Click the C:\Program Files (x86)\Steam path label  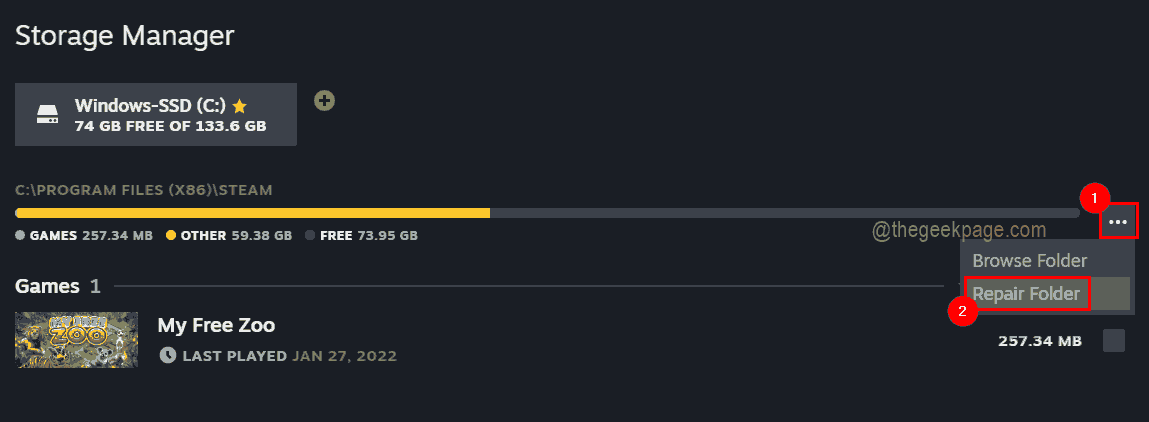pos(144,189)
